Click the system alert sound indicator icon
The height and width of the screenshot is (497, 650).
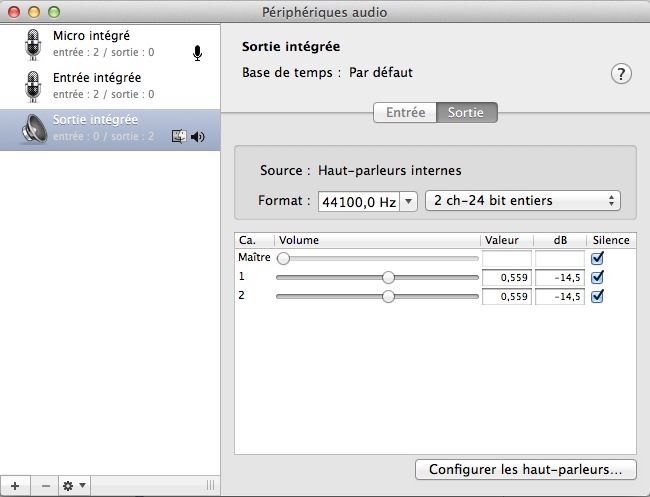pos(180,137)
